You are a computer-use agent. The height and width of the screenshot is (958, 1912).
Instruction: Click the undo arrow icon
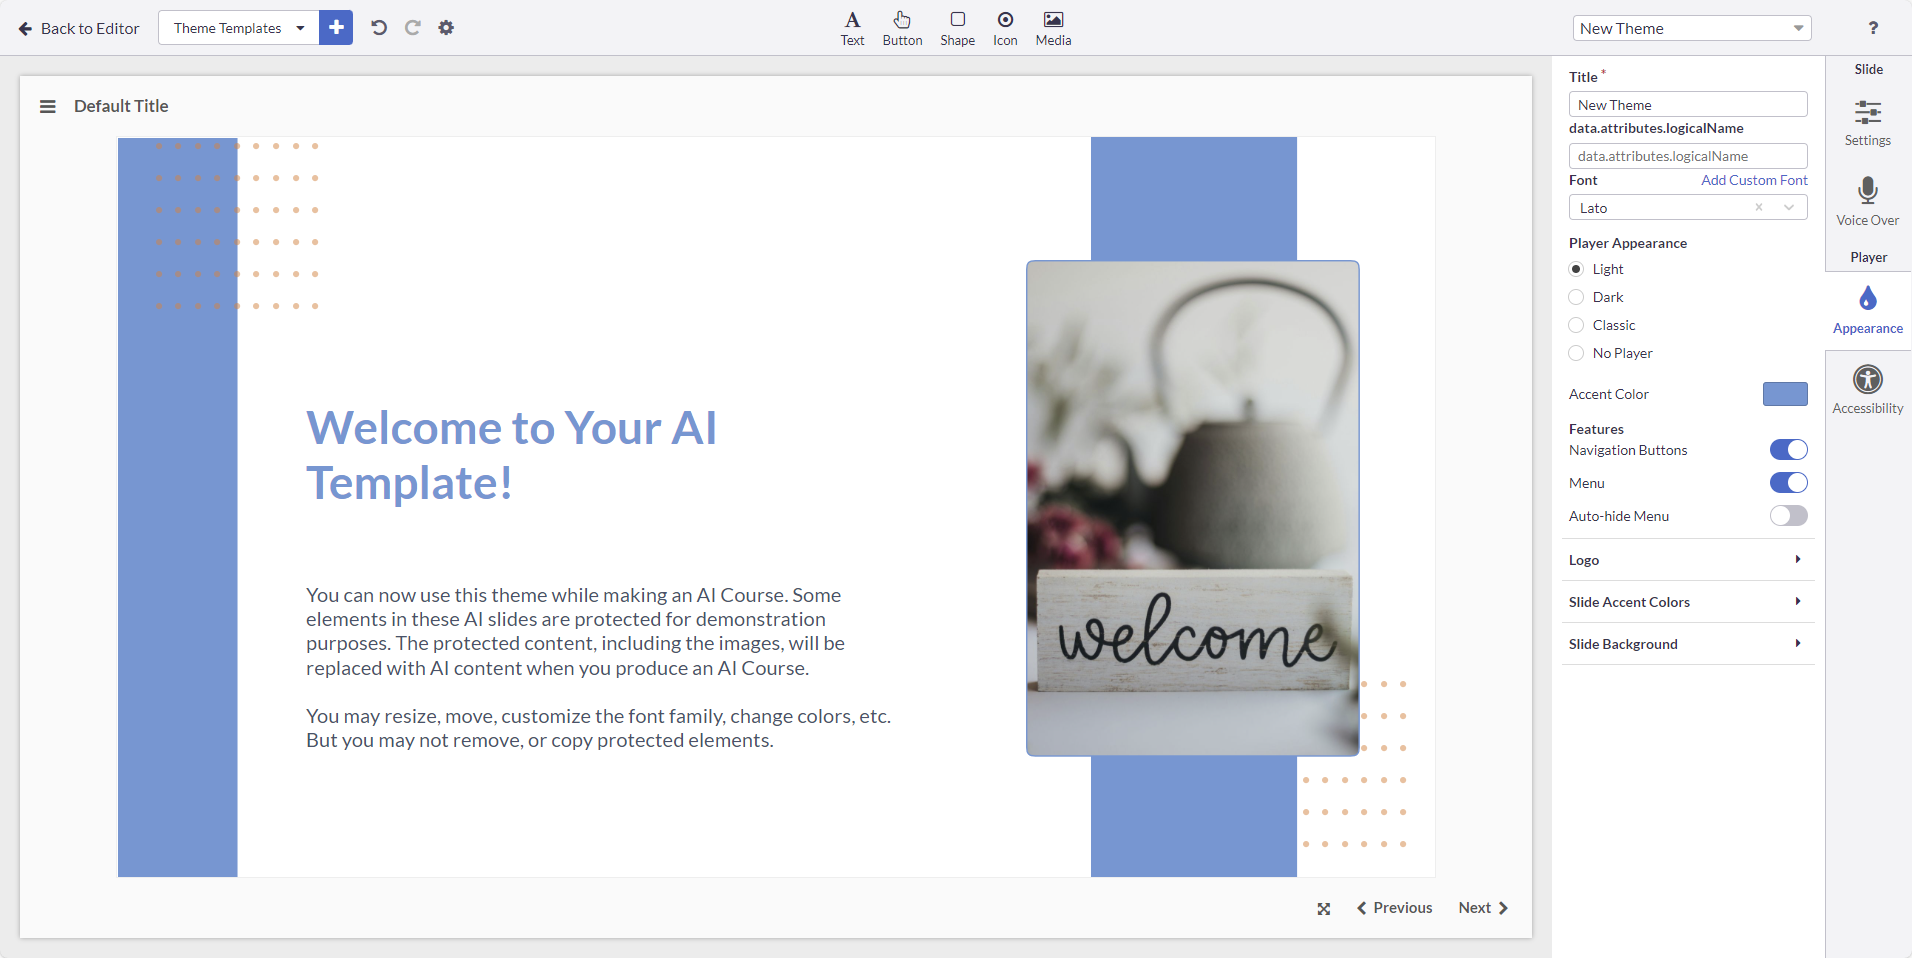point(378,27)
